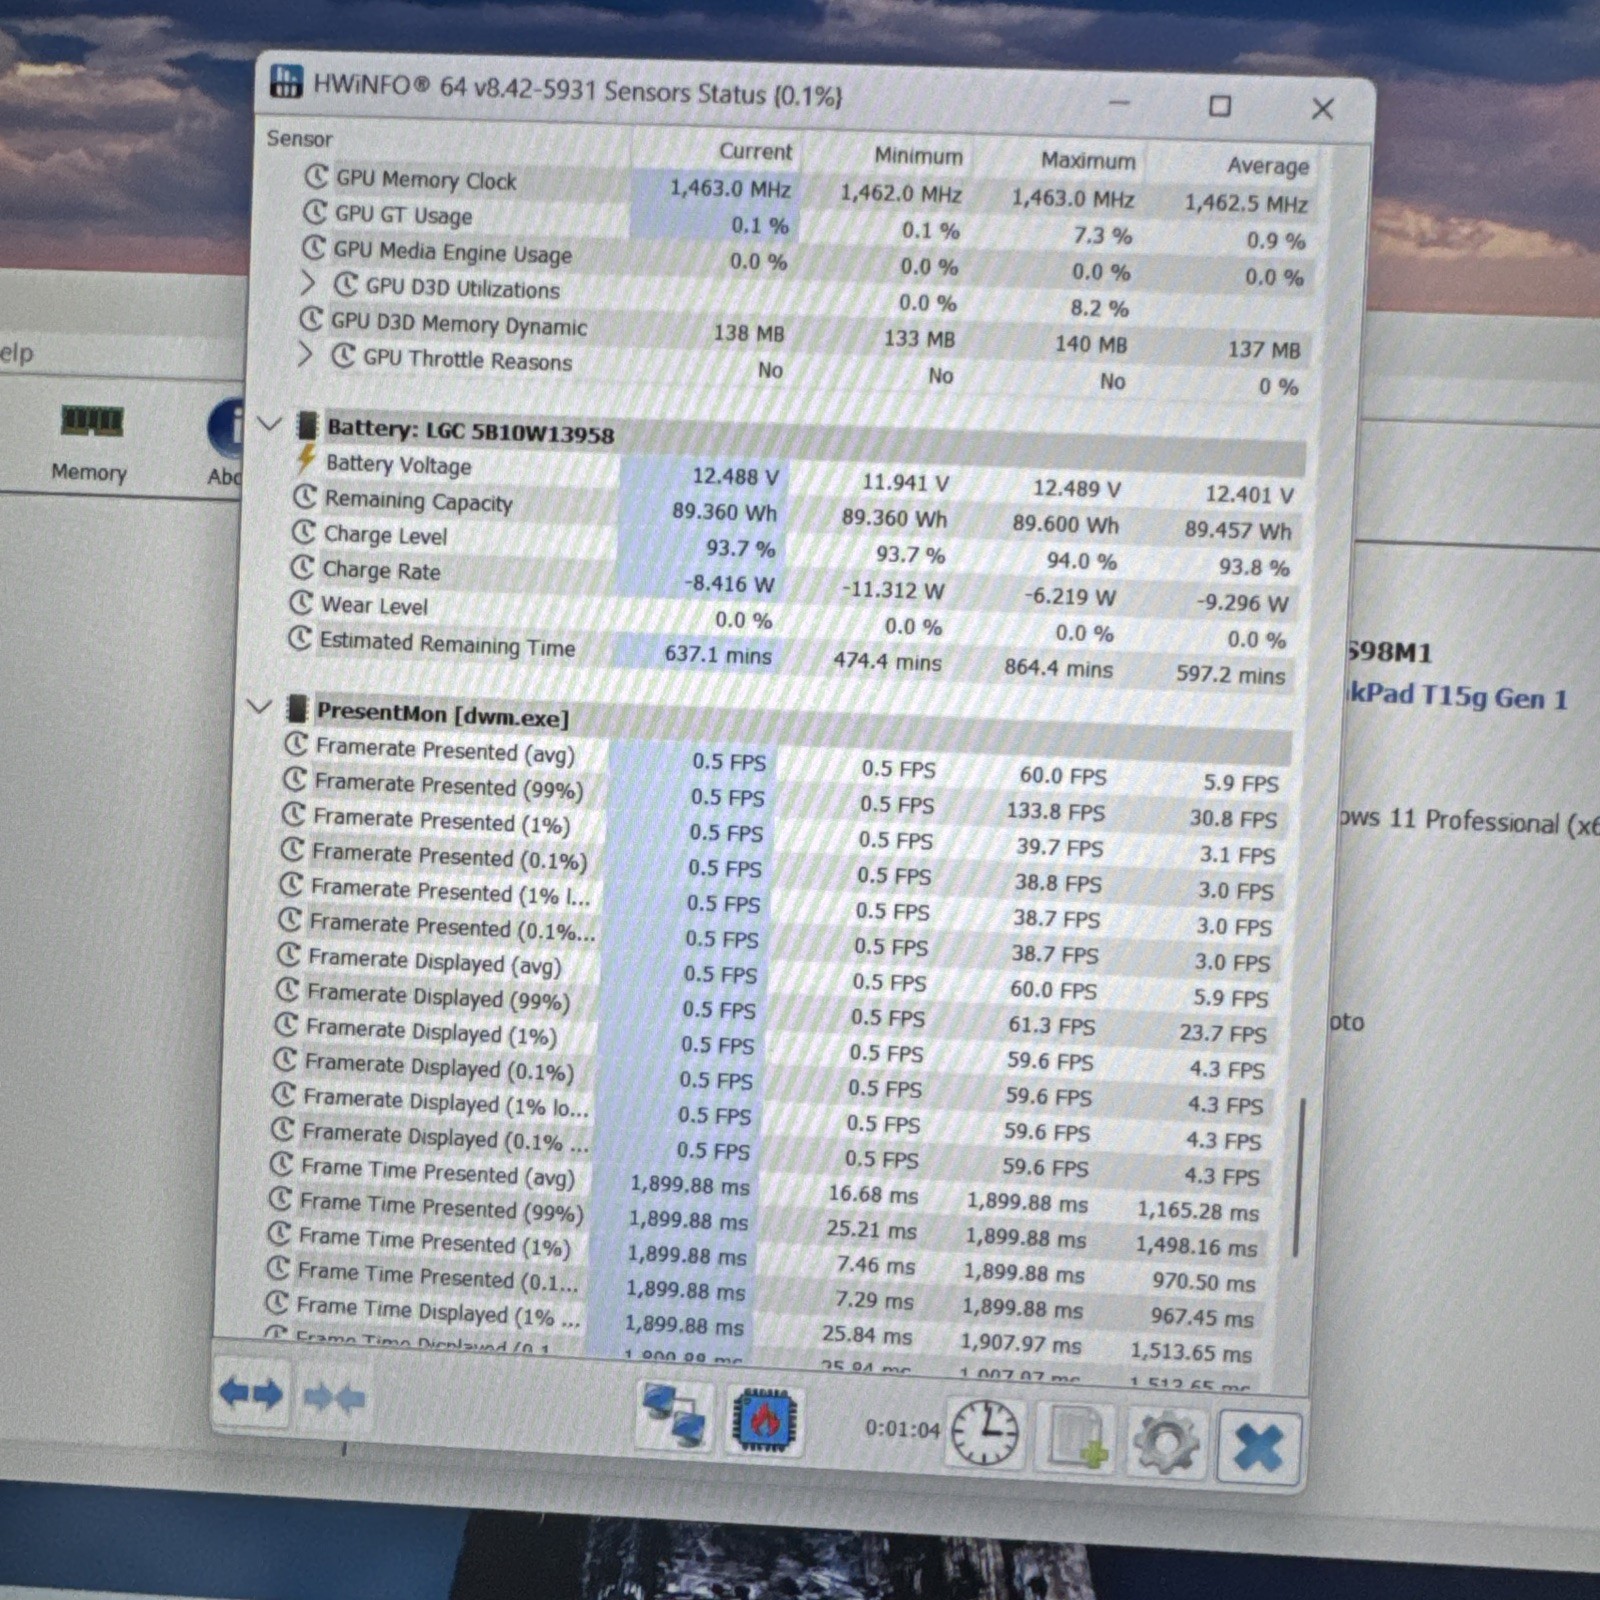Maximize the HWiNFO sensors window
The width and height of the screenshot is (1600, 1600).
[x=1220, y=105]
